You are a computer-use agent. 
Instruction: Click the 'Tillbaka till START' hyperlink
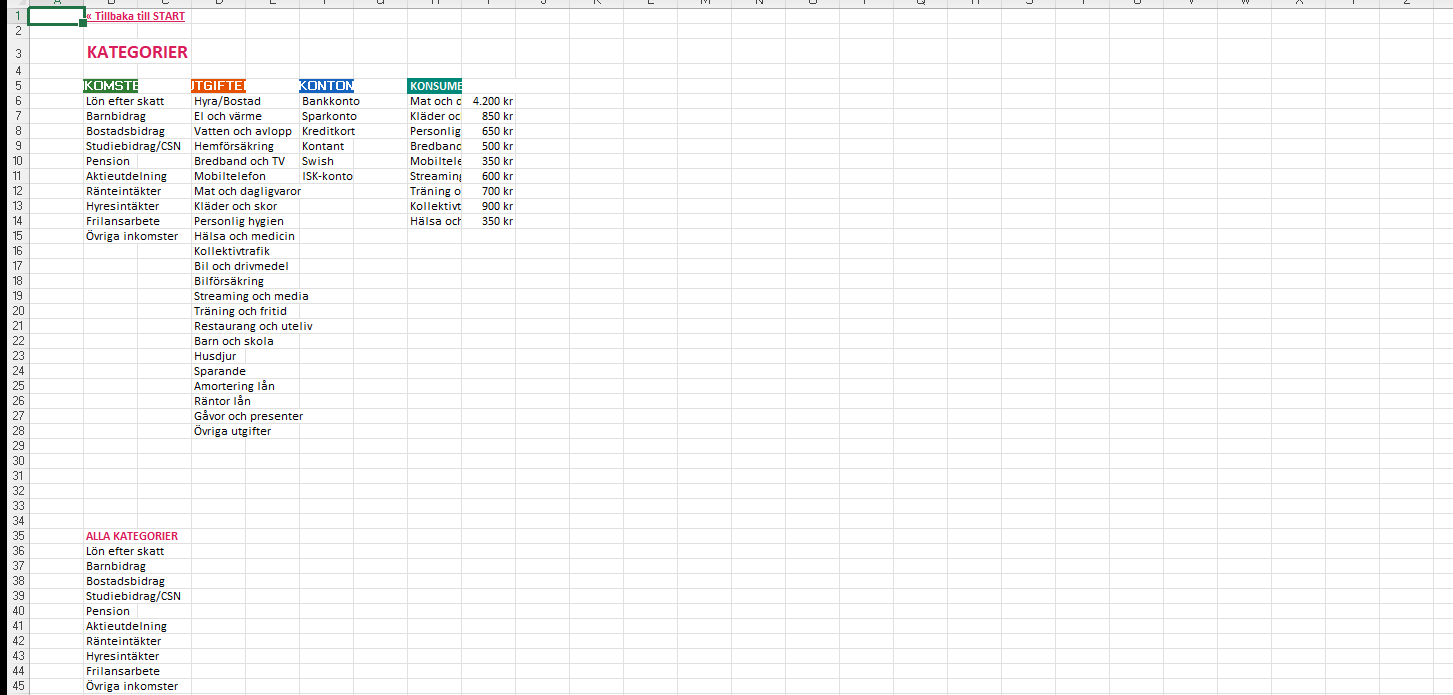point(136,17)
